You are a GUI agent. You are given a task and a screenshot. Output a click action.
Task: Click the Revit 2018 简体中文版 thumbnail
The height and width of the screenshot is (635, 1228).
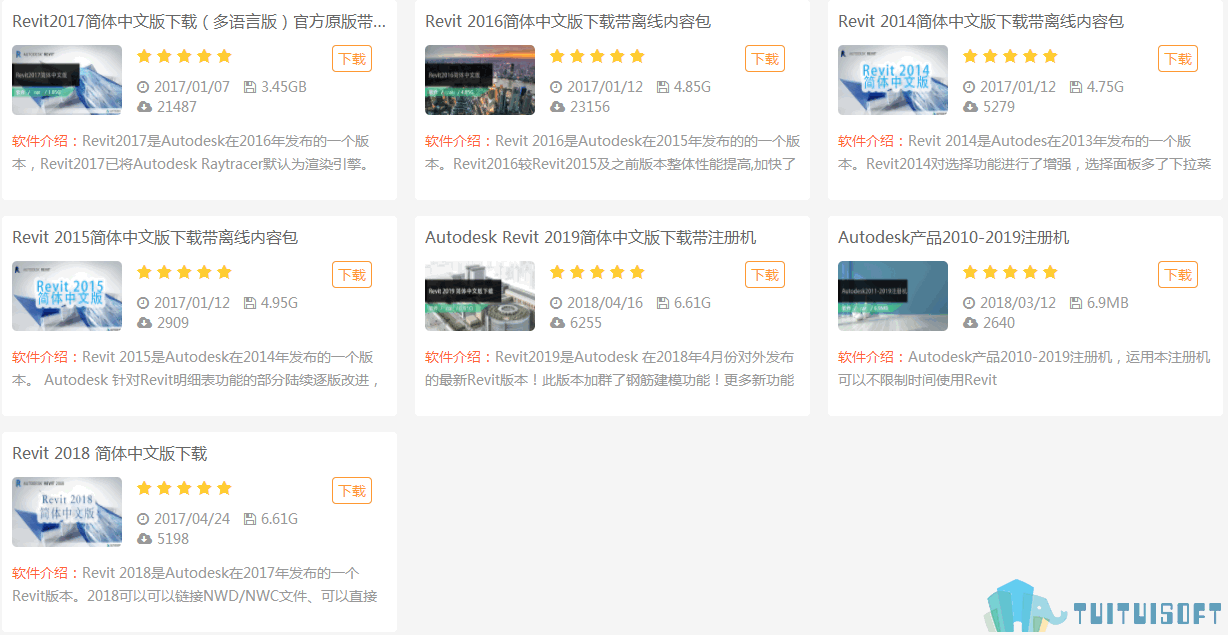(x=67, y=512)
